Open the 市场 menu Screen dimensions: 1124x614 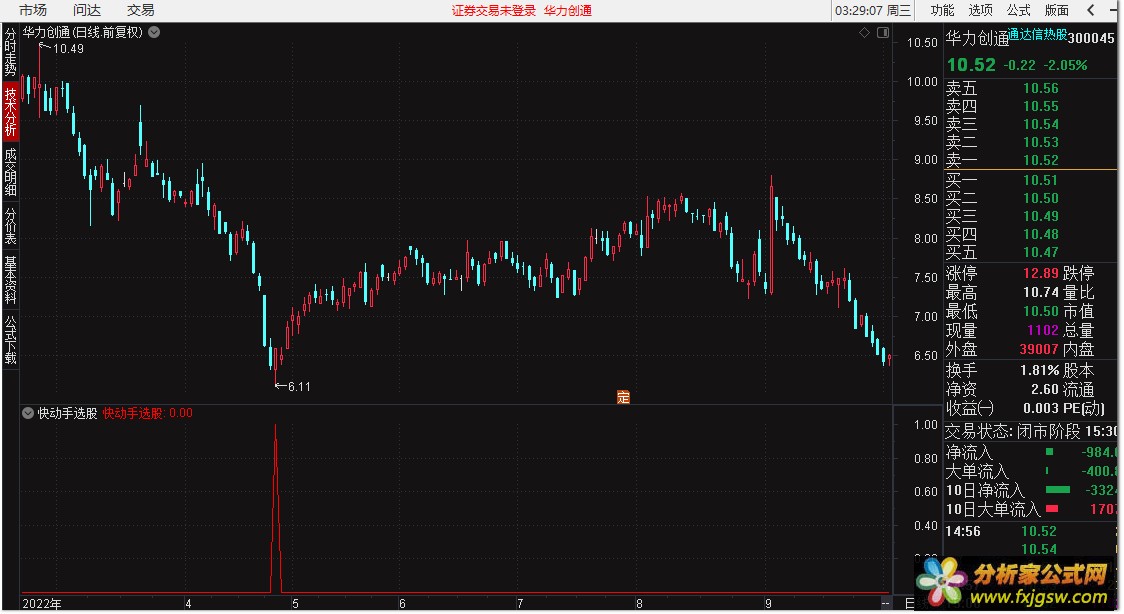[32, 10]
